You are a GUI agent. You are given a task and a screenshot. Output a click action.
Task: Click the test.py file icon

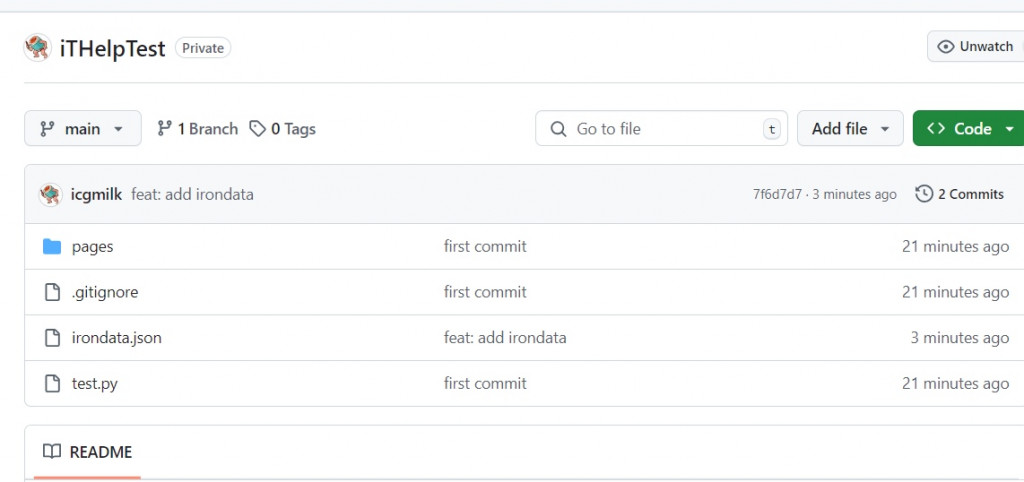52,383
